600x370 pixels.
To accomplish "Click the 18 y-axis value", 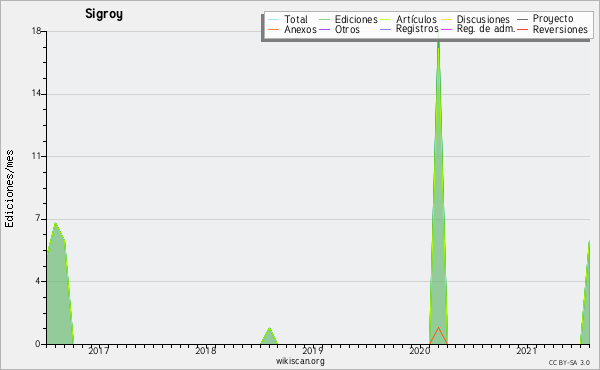I will click(x=36, y=31).
